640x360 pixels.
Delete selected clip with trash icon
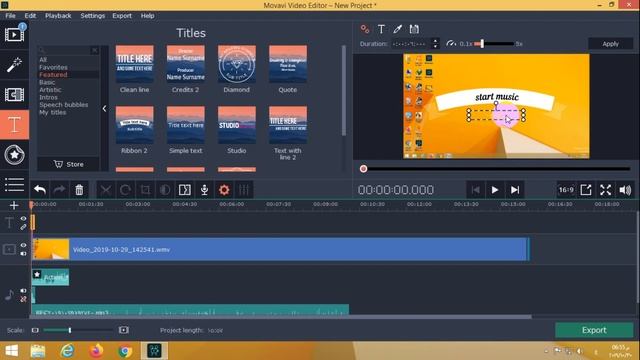79,190
